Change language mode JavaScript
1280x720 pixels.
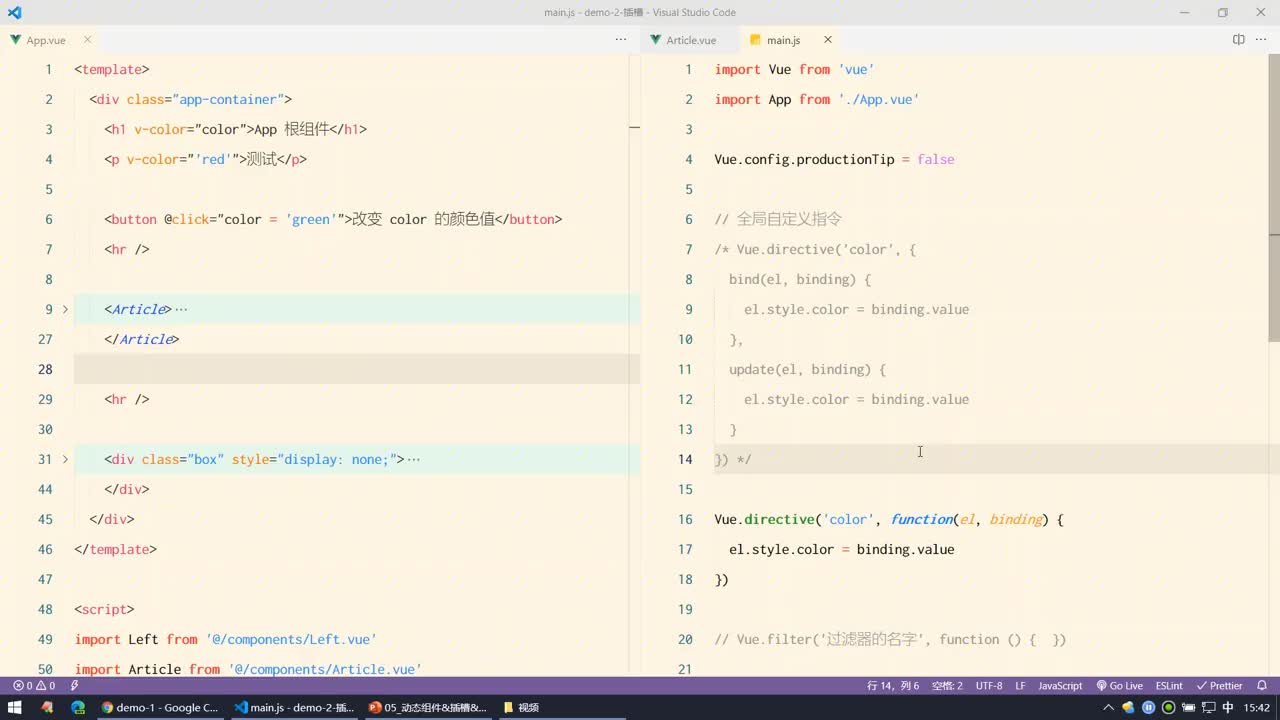(x=1060, y=686)
